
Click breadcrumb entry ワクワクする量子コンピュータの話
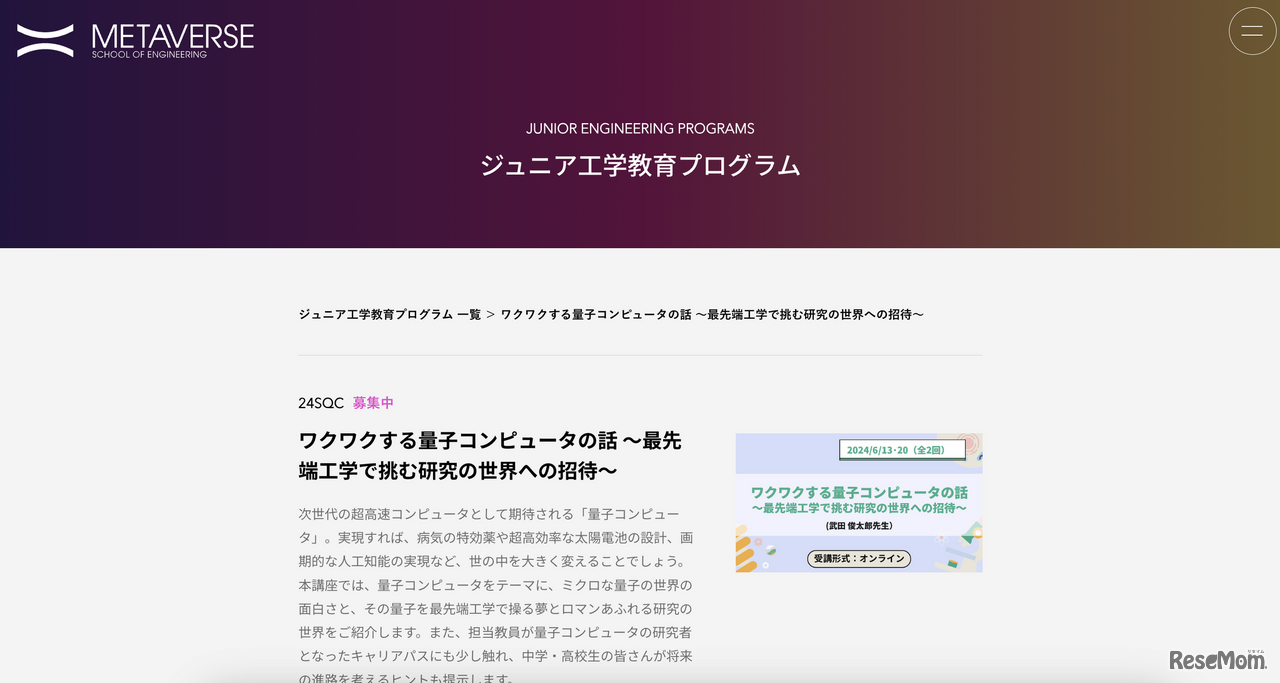pos(712,313)
